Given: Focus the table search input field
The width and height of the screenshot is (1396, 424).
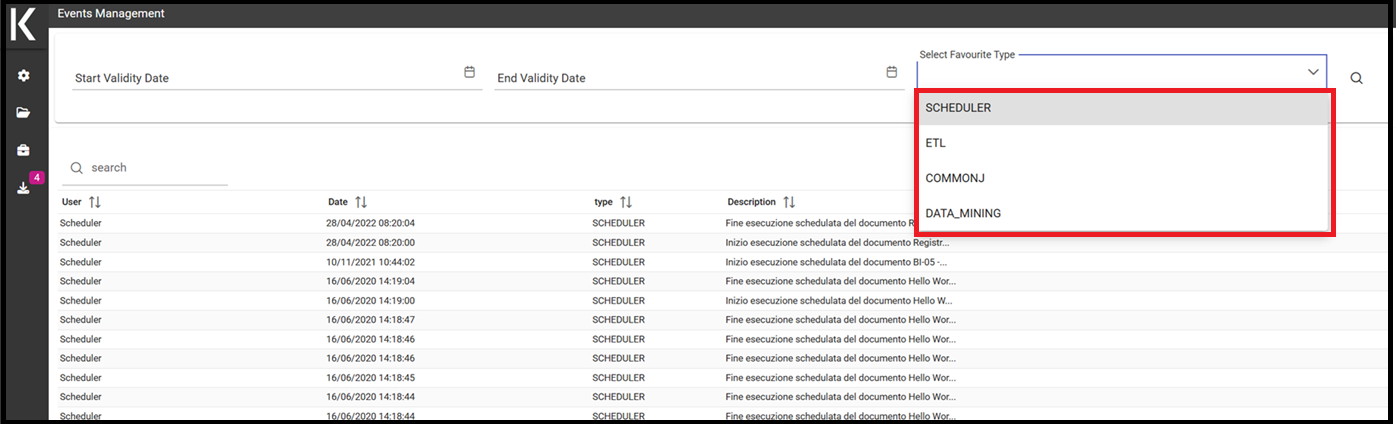Looking at the screenshot, I should [x=155, y=168].
